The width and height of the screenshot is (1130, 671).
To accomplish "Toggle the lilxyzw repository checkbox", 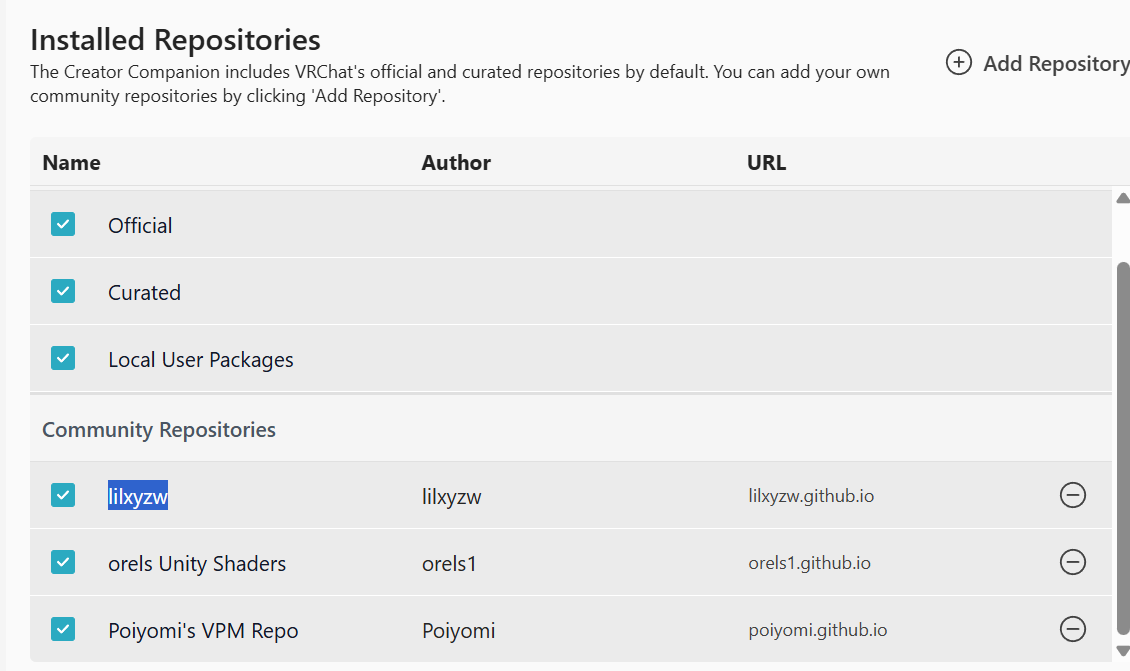I will click(63, 494).
